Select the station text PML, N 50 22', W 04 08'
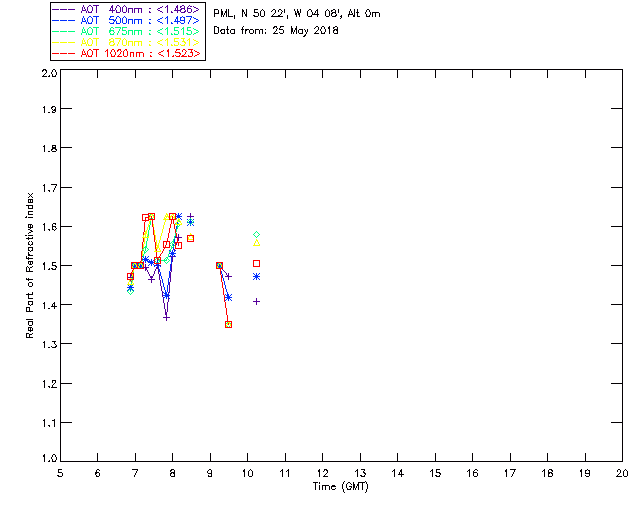Screen dimensions: 640x512 click(278, 13)
